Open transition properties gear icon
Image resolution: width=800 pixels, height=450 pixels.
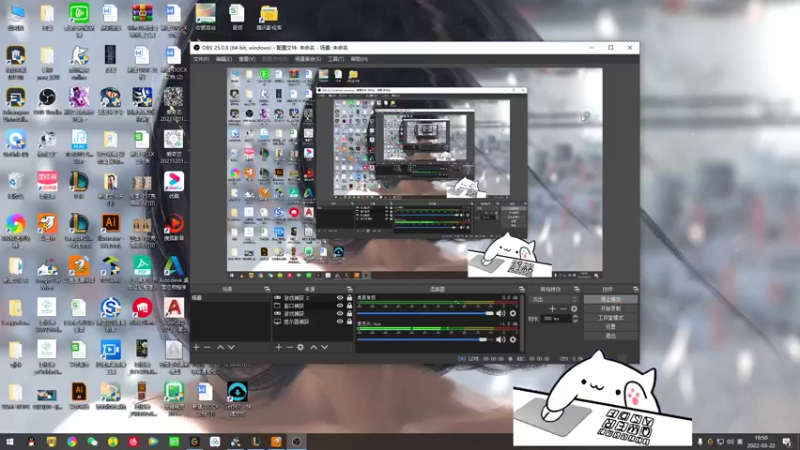[574, 309]
